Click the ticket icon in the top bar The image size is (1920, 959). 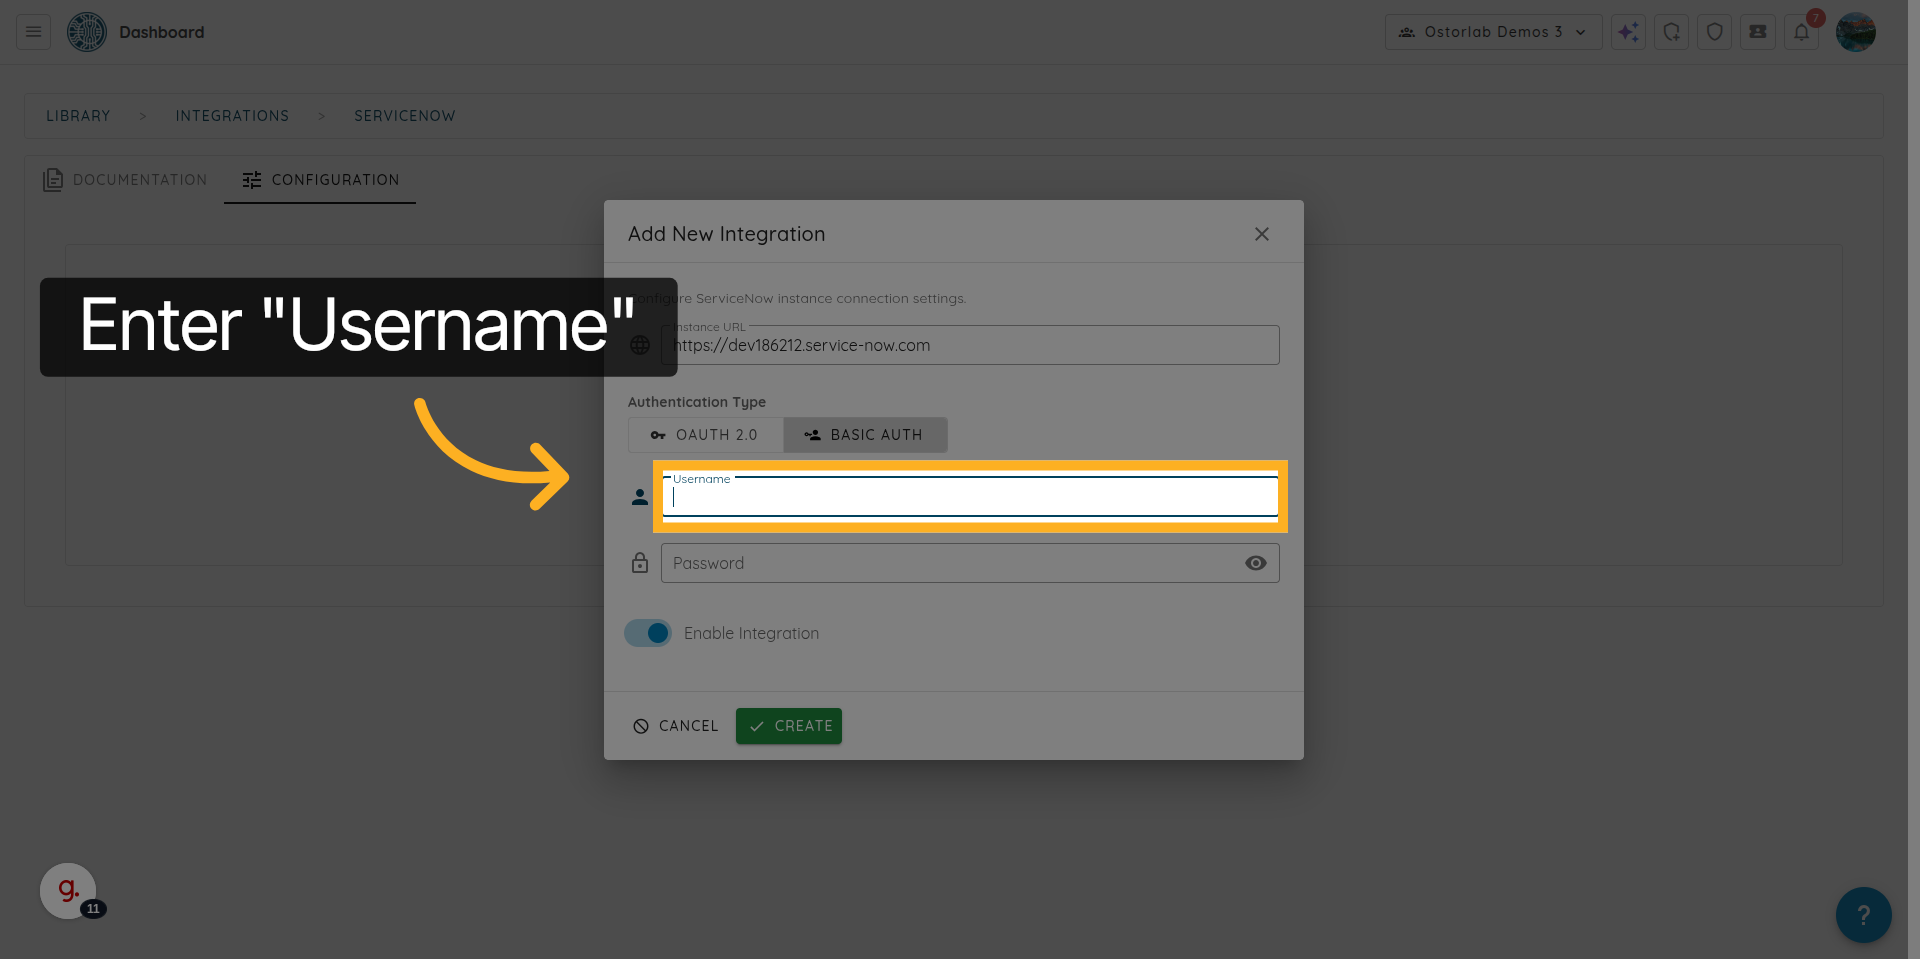[x=1757, y=31]
